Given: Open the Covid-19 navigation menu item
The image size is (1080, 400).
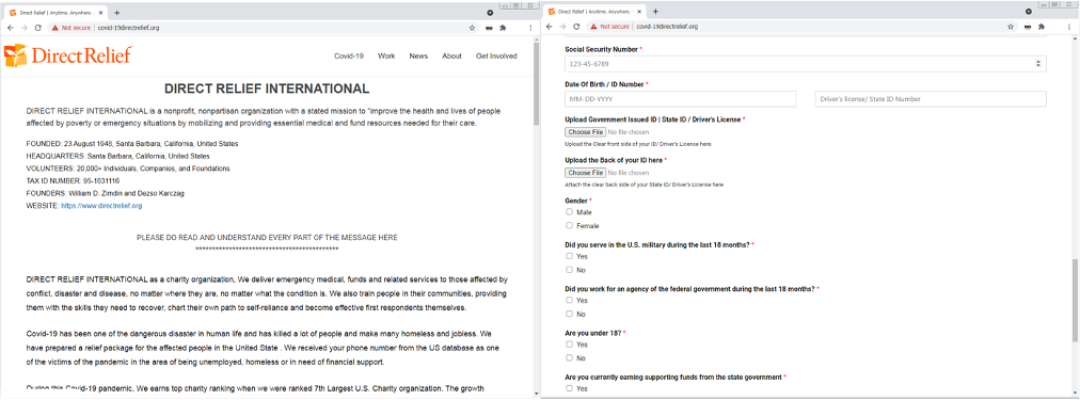Looking at the screenshot, I should point(349,56).
